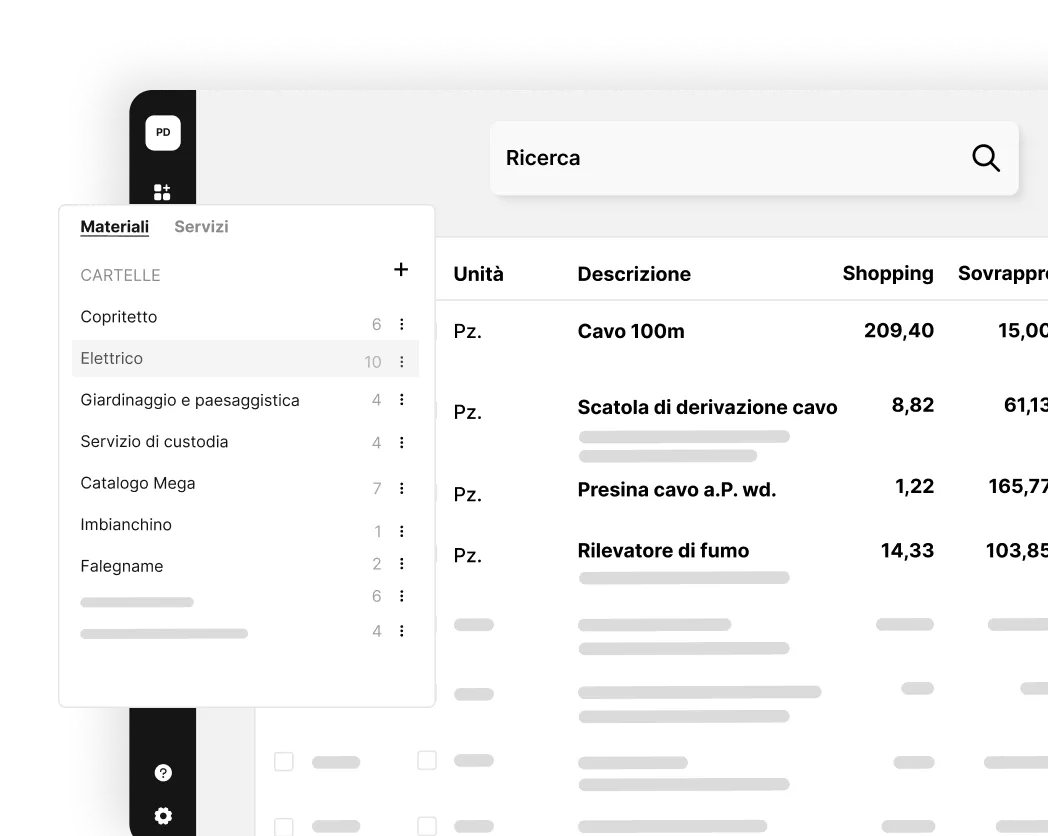Image resolution: width=1048 pixels, height=836 pixels.
Task: Click the Shopping column header
Action: coord(888,273)
